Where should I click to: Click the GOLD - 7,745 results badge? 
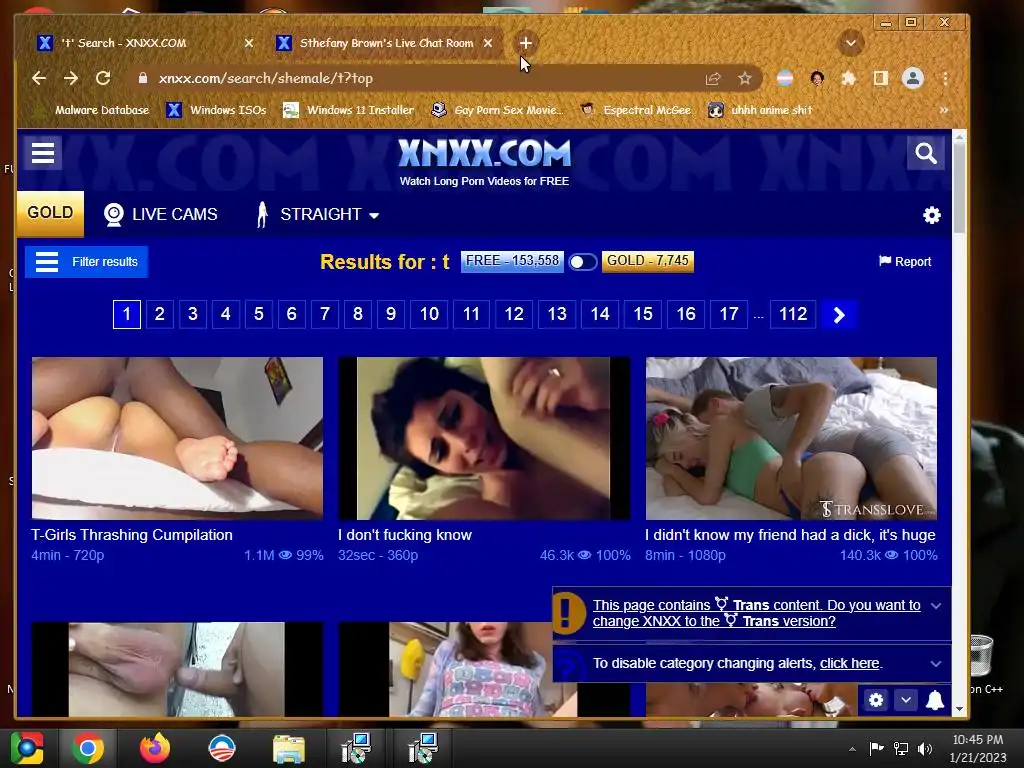[x=647, y=261]
